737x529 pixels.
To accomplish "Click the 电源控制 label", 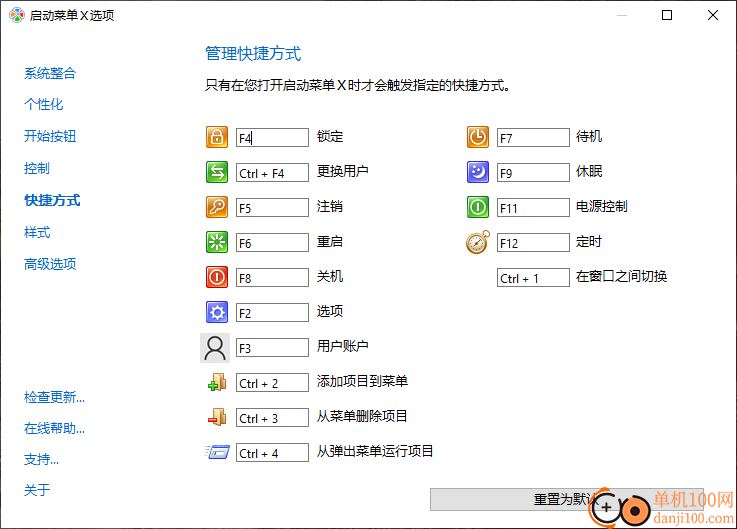I will click(602, 206).
